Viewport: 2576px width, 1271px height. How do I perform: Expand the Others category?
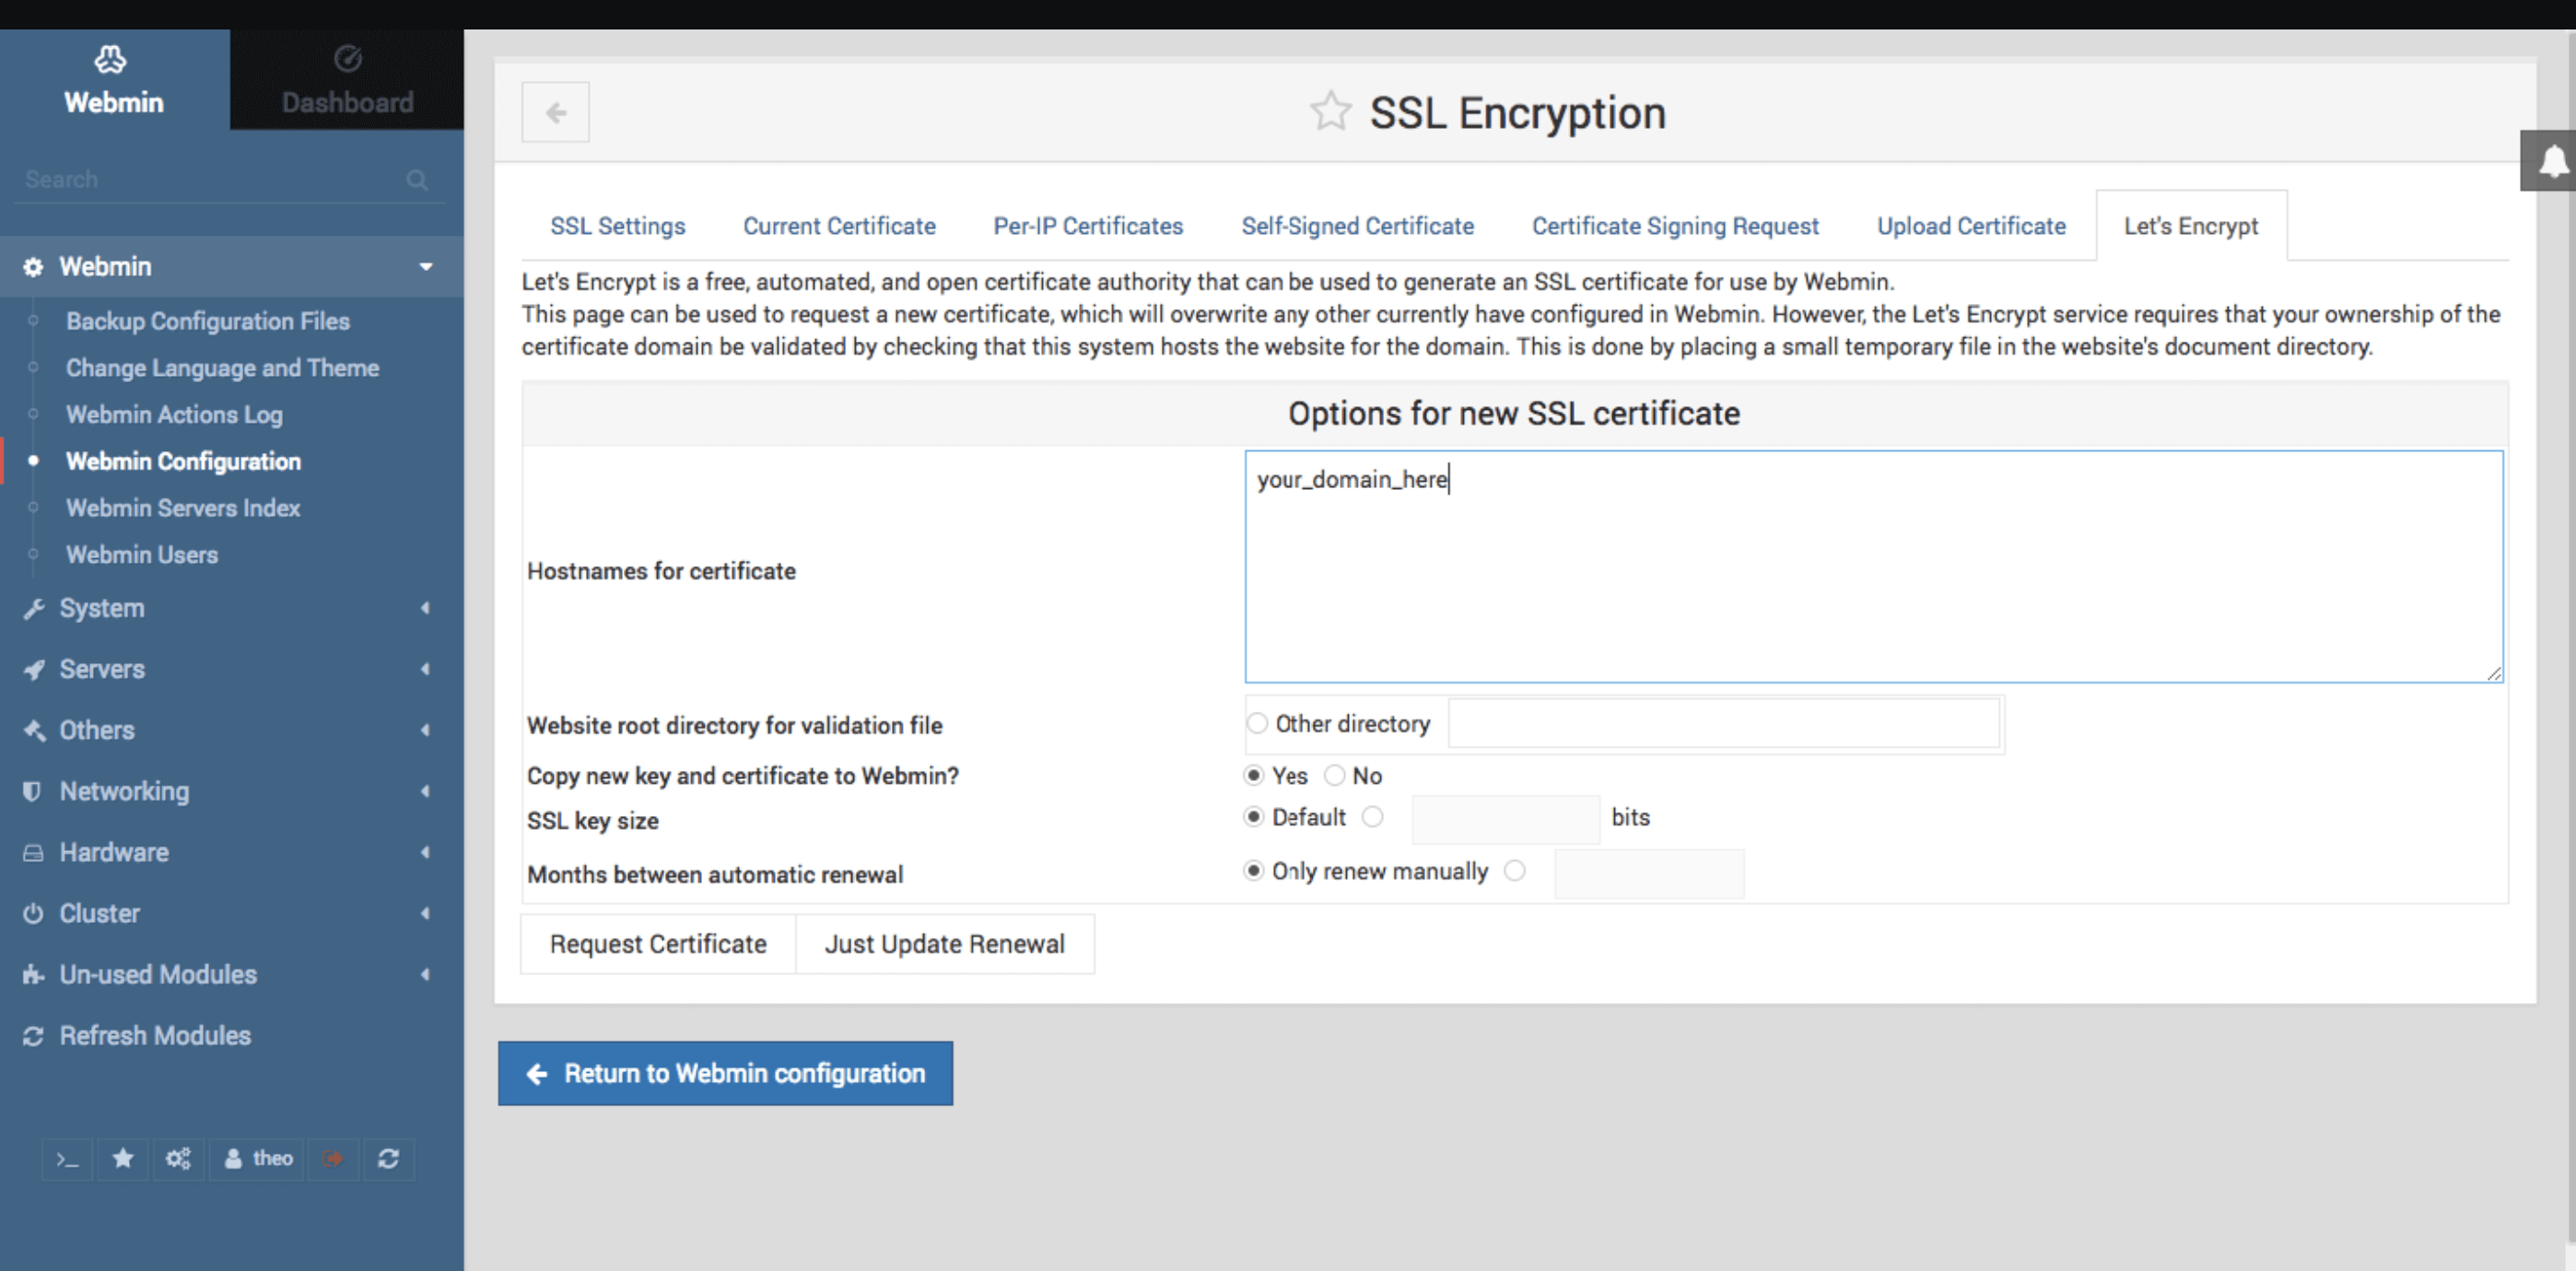(232, 730)
